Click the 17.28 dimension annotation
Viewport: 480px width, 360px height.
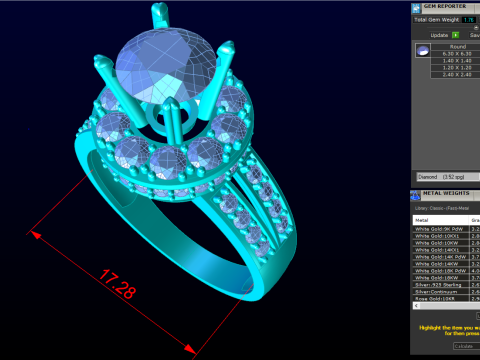(118, 284)
